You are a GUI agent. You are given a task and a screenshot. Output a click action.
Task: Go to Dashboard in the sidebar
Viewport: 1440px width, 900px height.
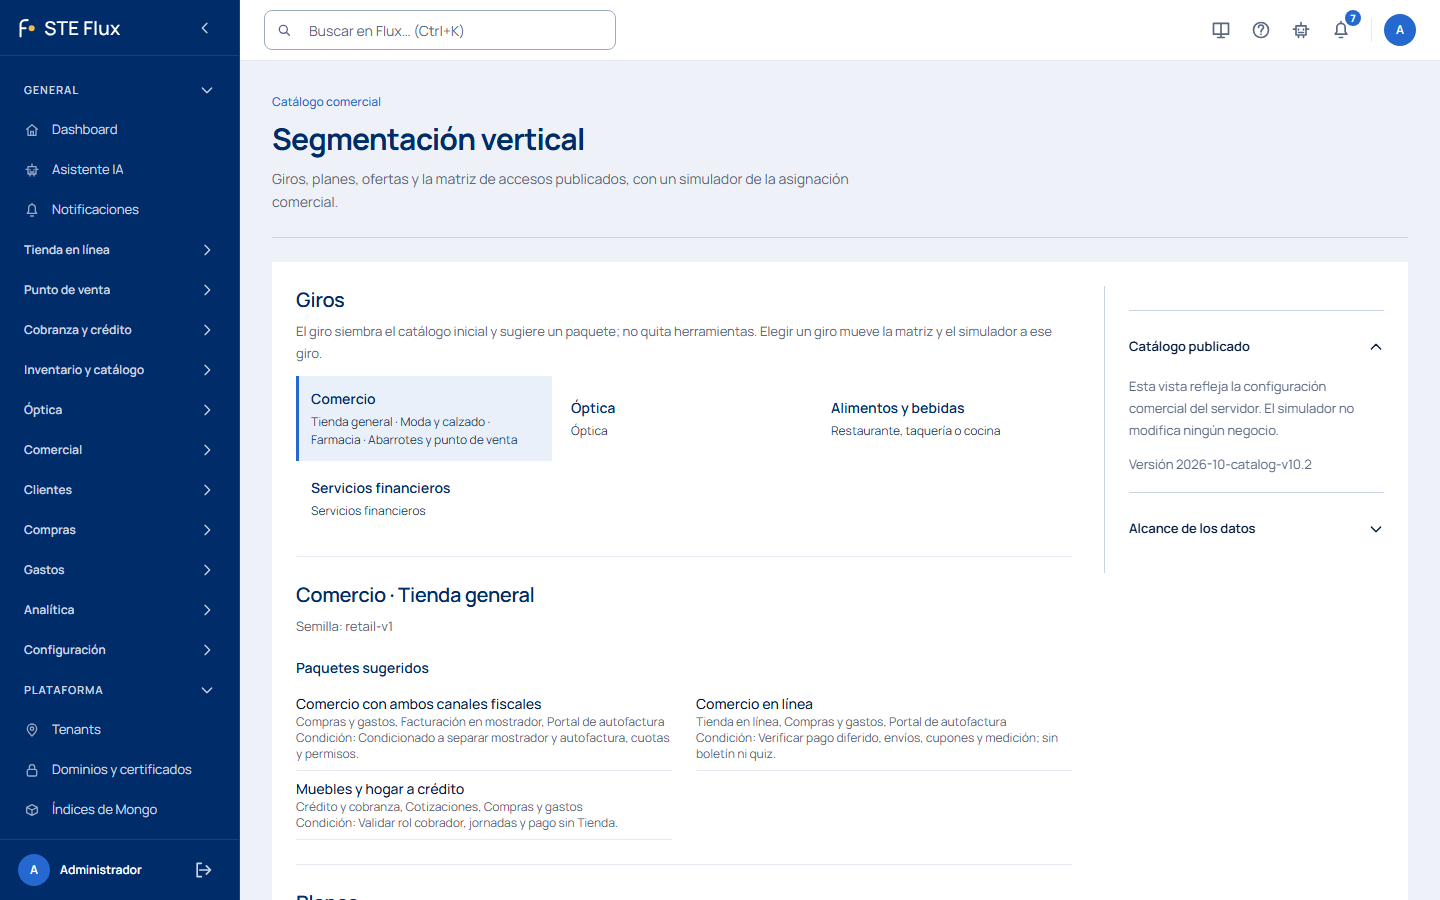[x=120, y=130]
